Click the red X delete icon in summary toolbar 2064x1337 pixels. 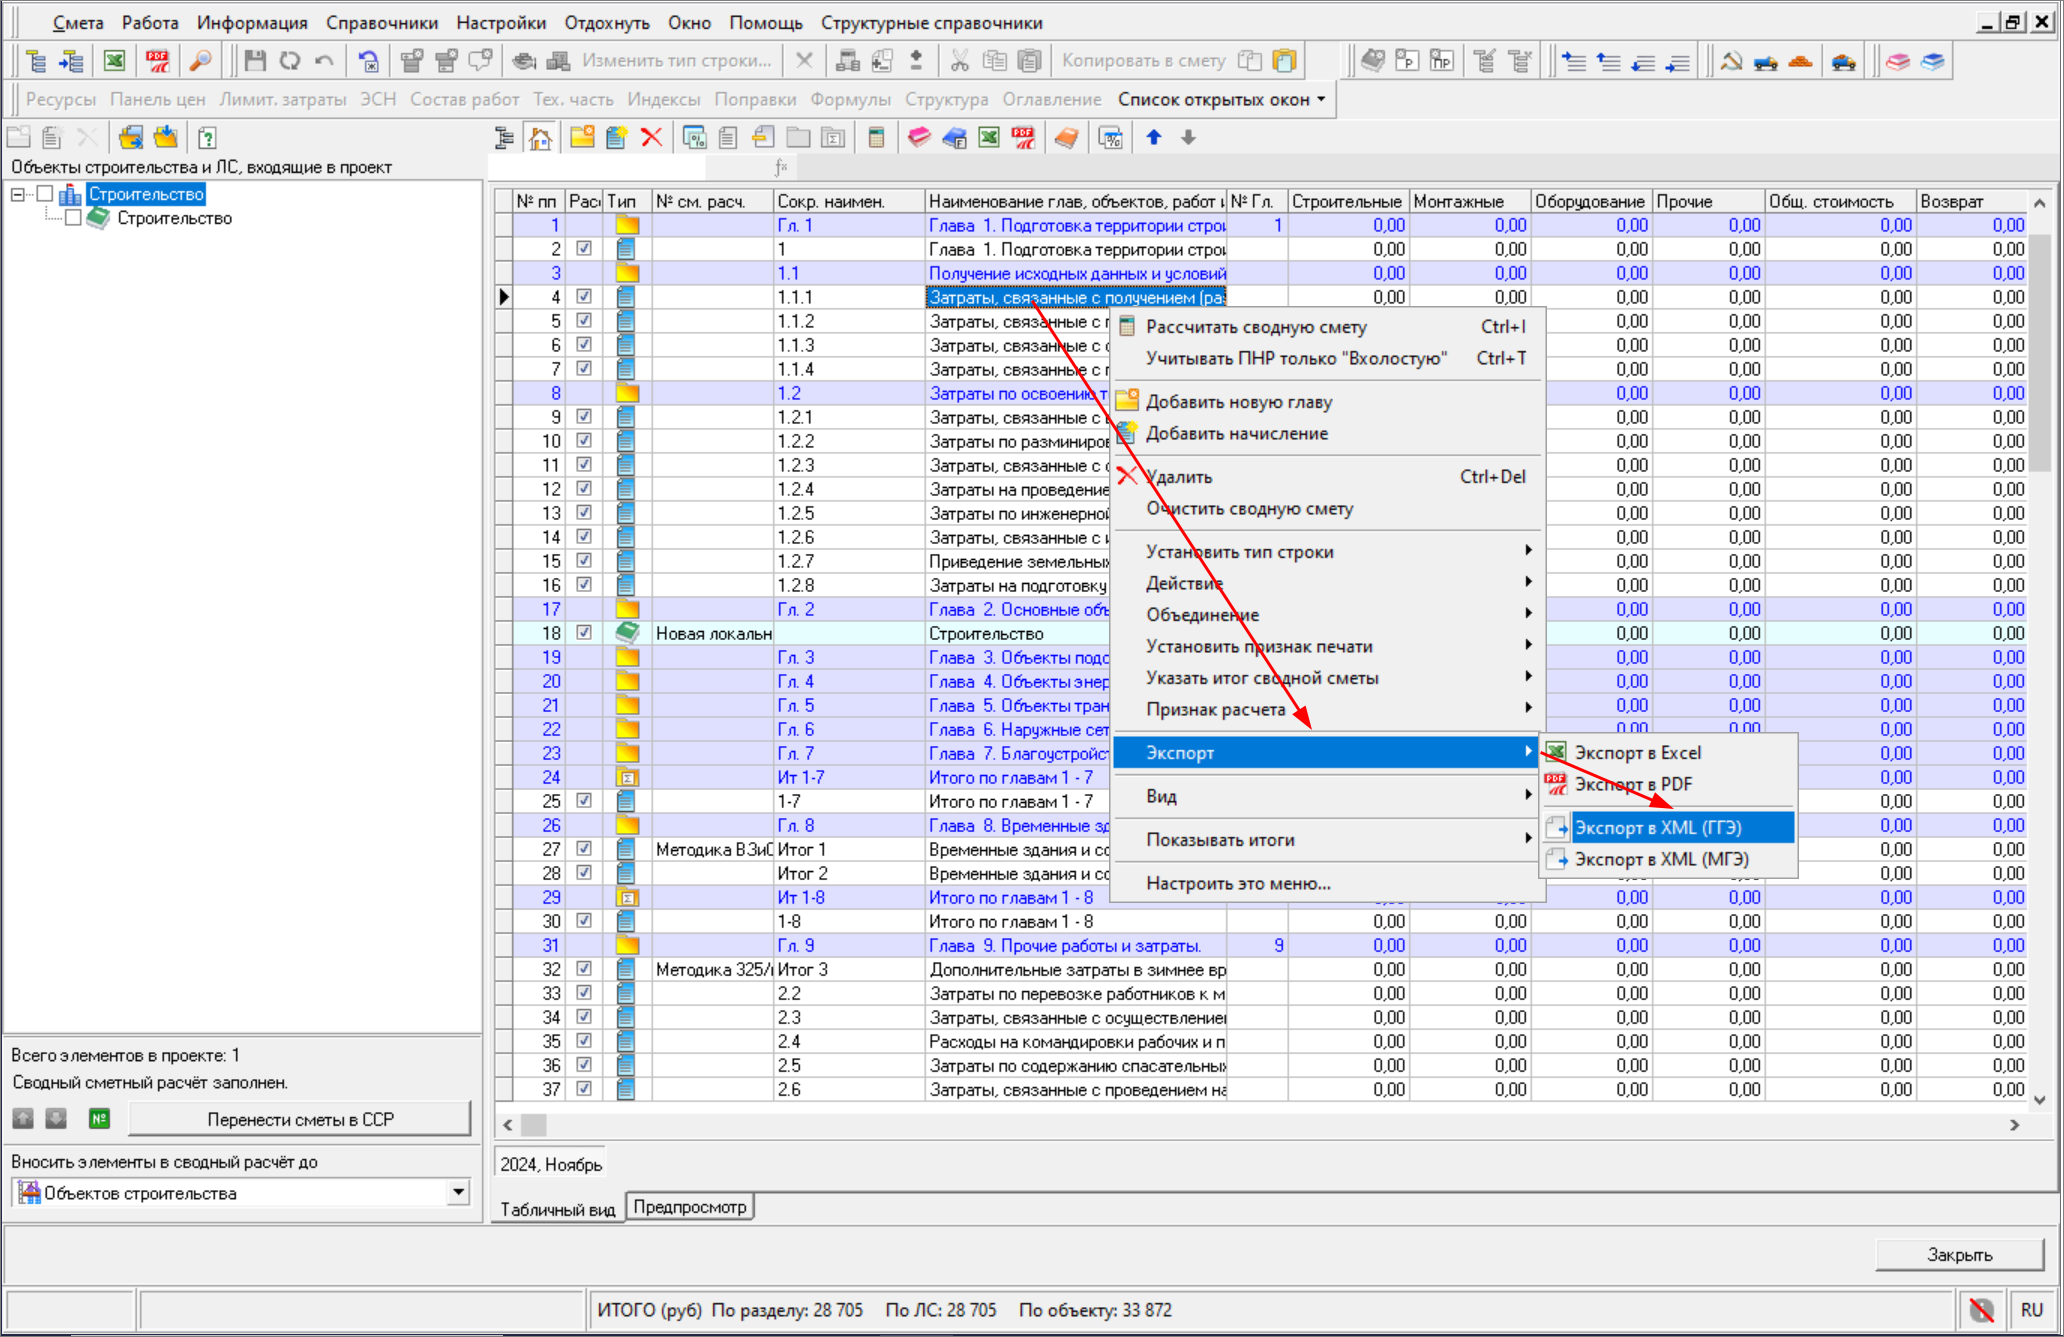pos(652,138)
